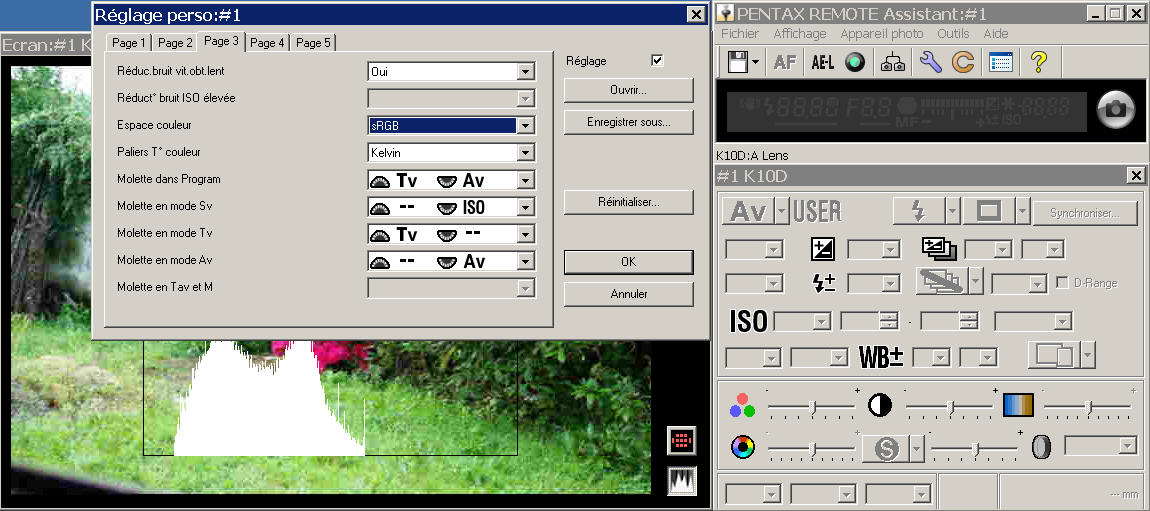Screen dimensions: 1150x511
Task: Confirm with the OK button
Action: (x=629, y=262)
